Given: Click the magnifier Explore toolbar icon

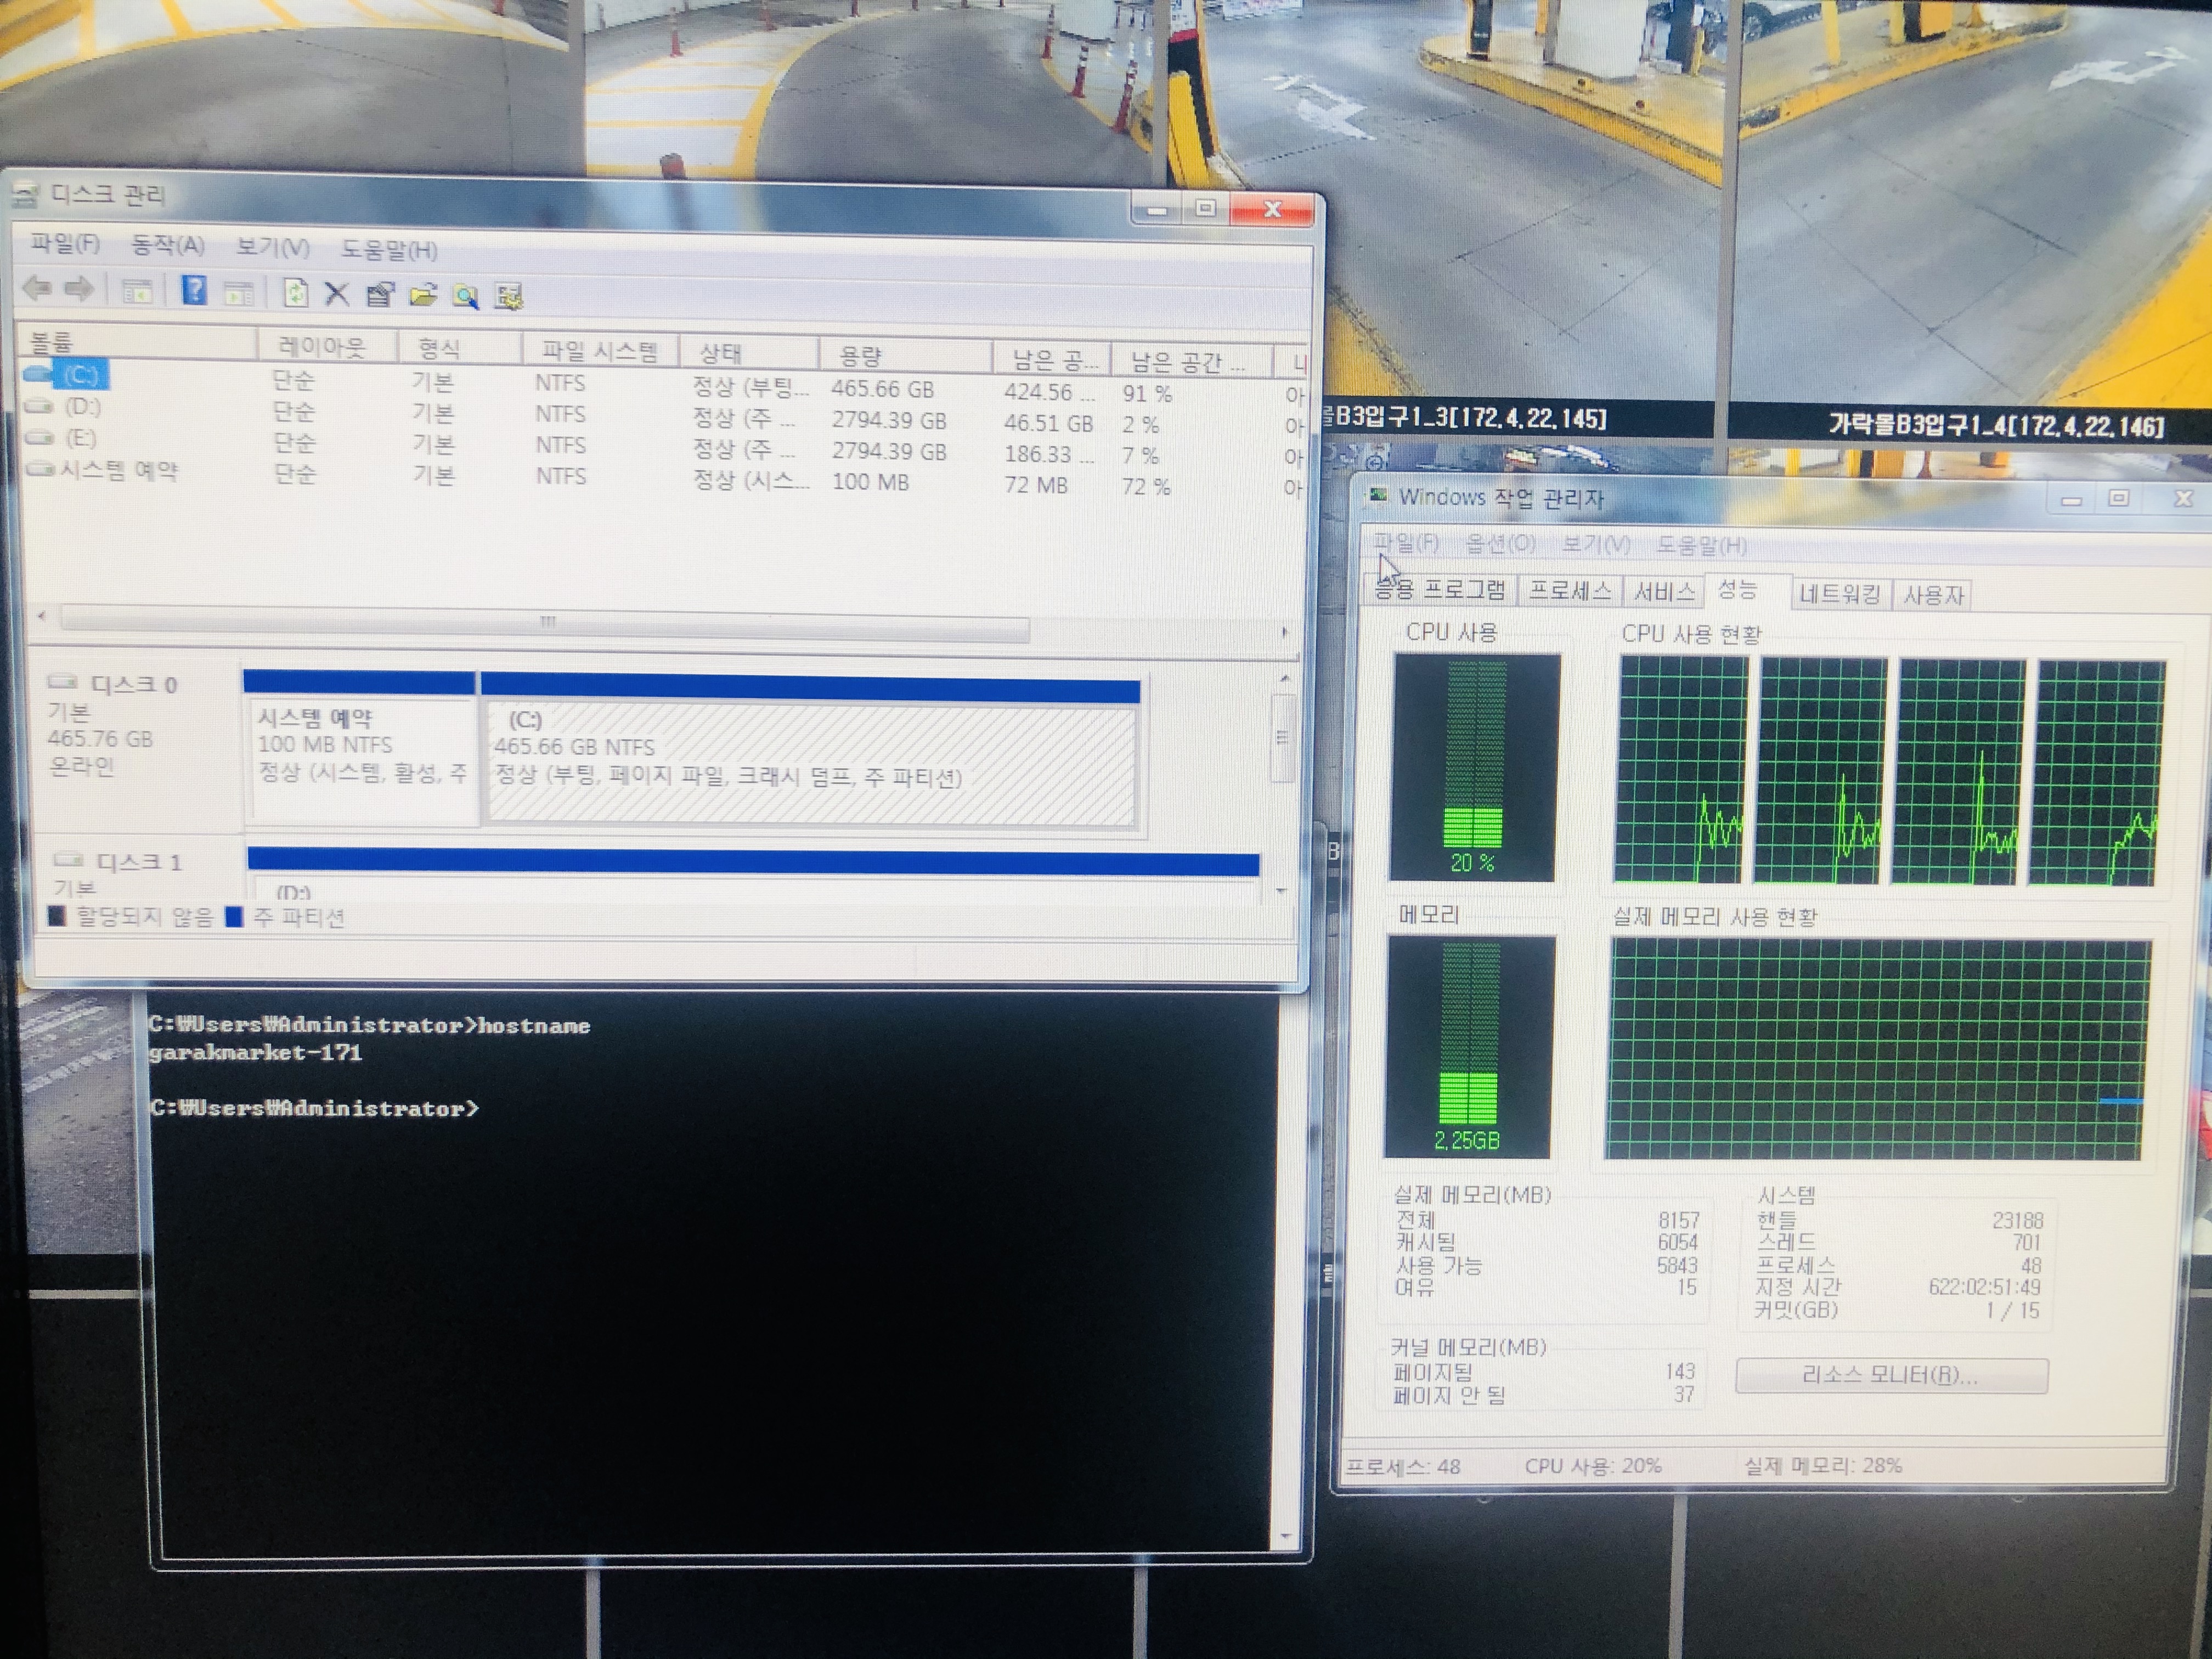Looking at the screenshot, I should 465,296.
